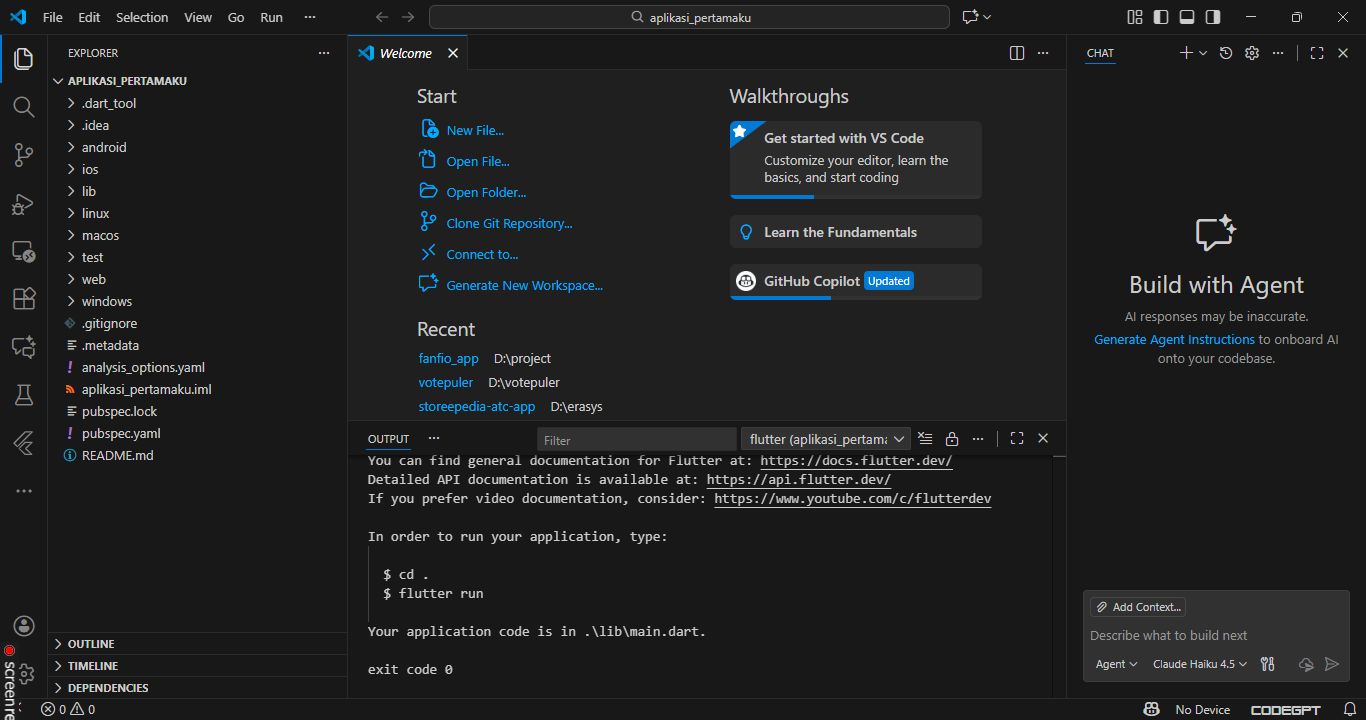Open the Flutter sidebar icon
This screenshot has height=720, width=1366.
pos(23,443)
